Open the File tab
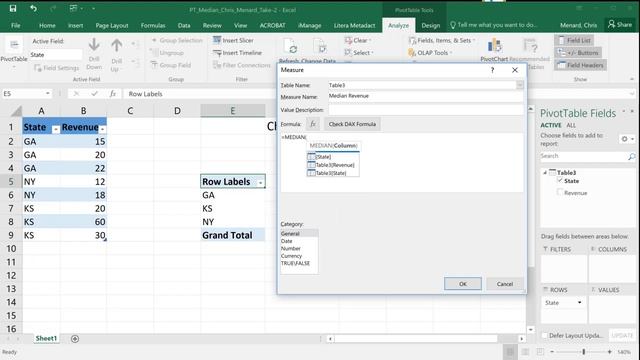The height and width of the screenshot is (360, 640). (16, 25)
